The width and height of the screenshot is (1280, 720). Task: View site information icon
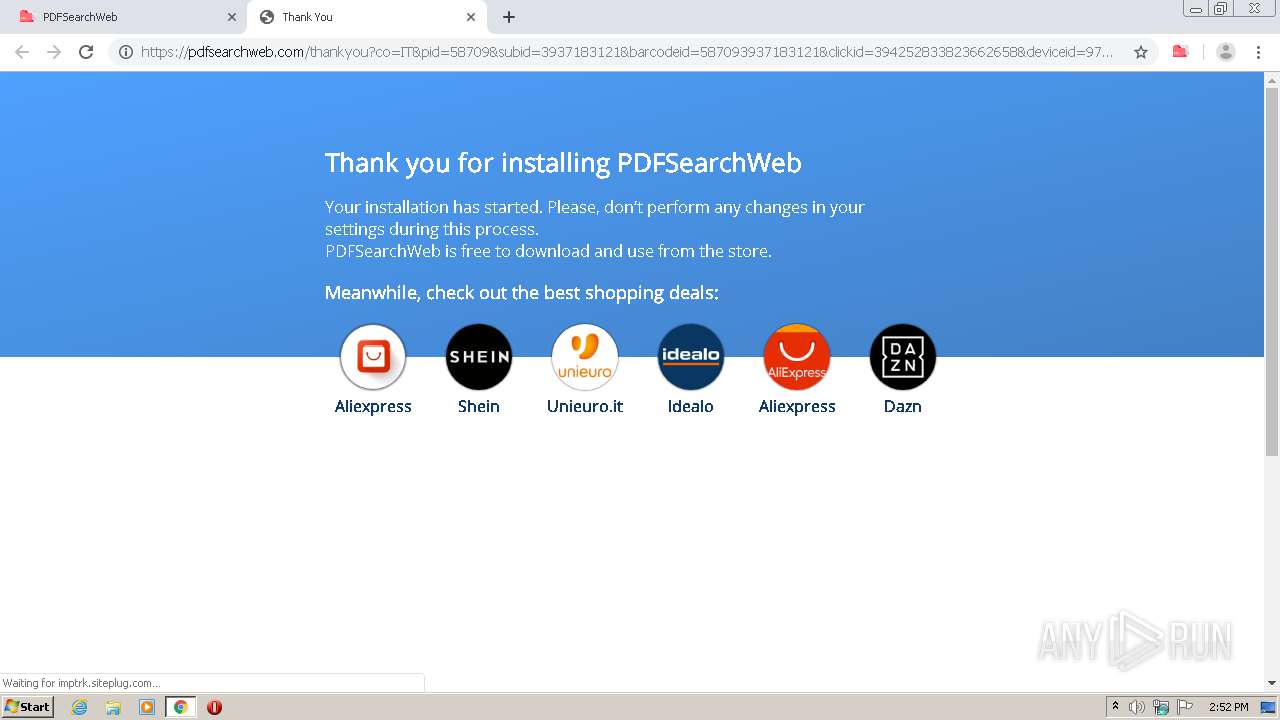(126, 52)
